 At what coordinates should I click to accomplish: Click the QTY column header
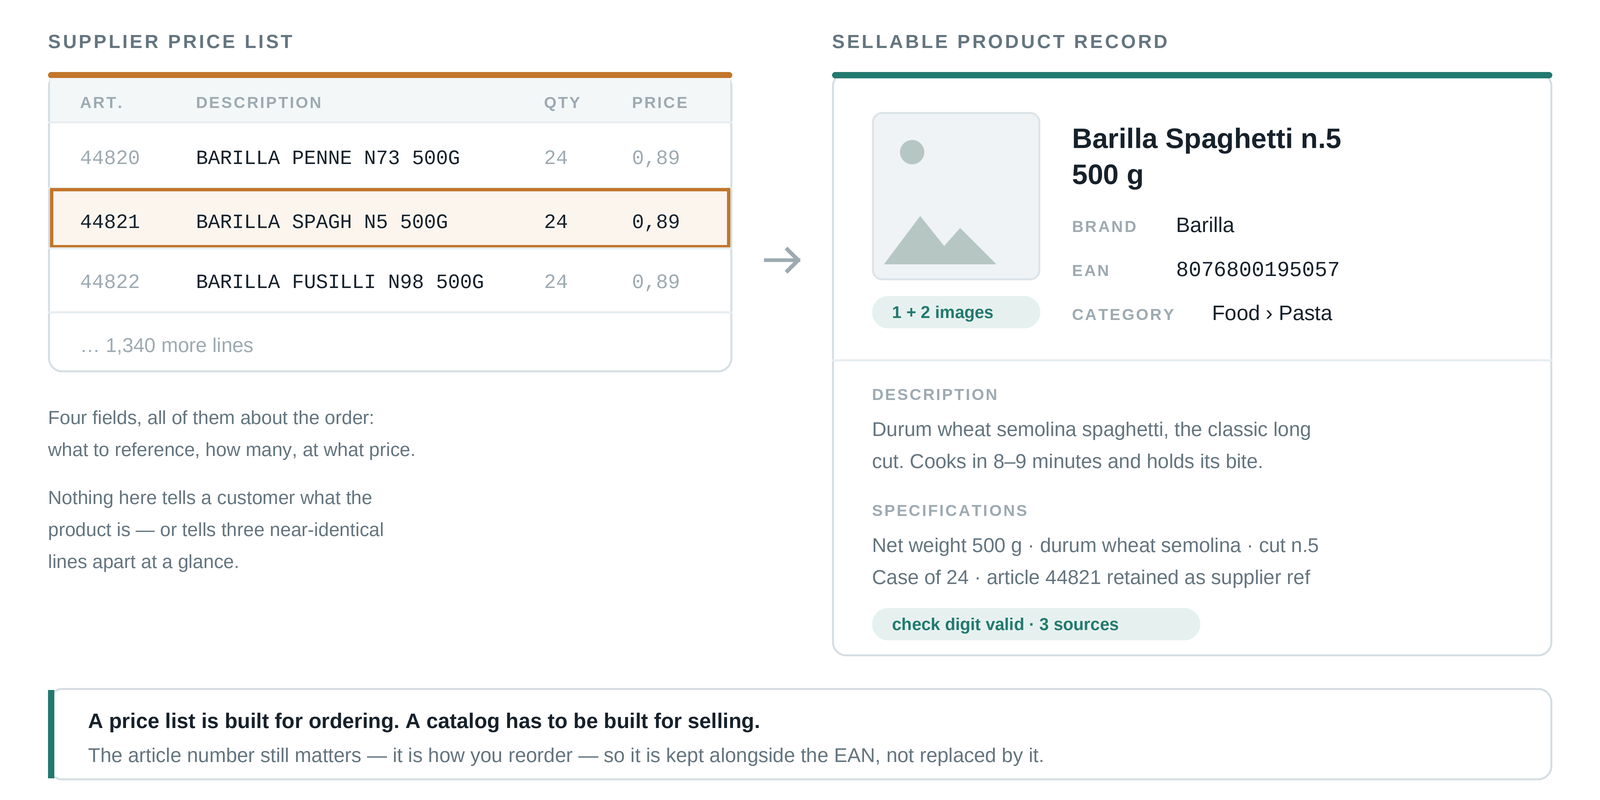(x=562, y=102)
